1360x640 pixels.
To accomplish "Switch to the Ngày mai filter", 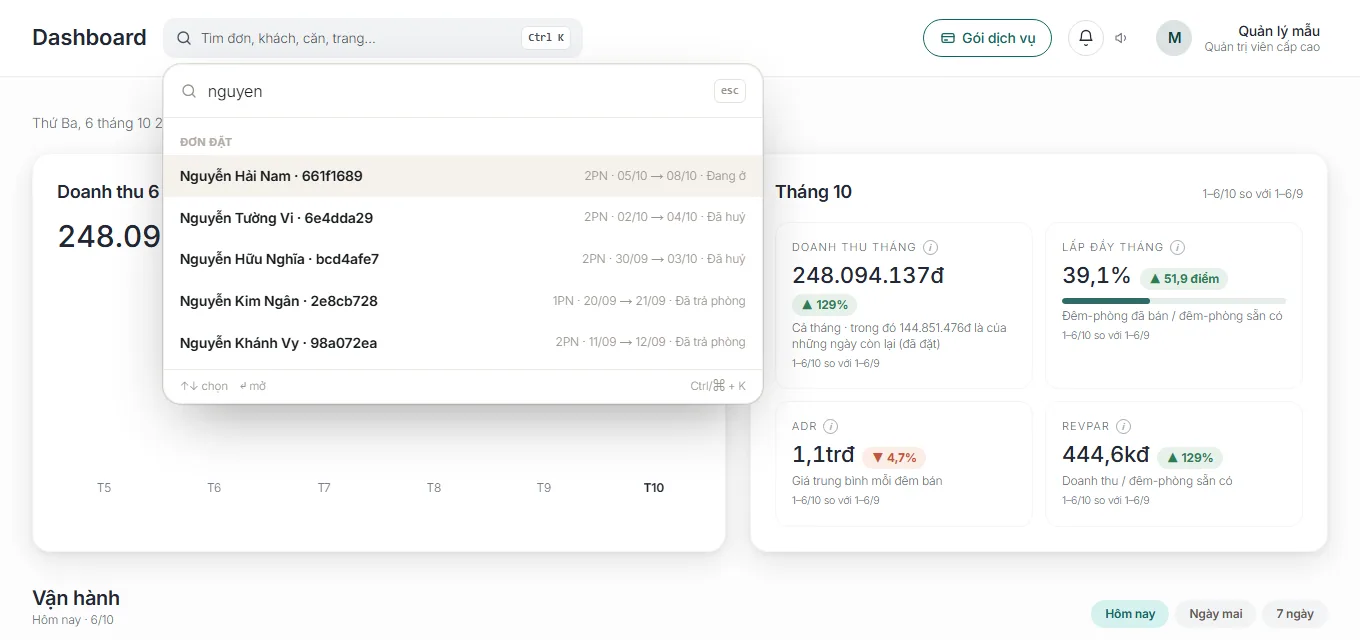I will pyautogui.click(x=1216, y=613).
